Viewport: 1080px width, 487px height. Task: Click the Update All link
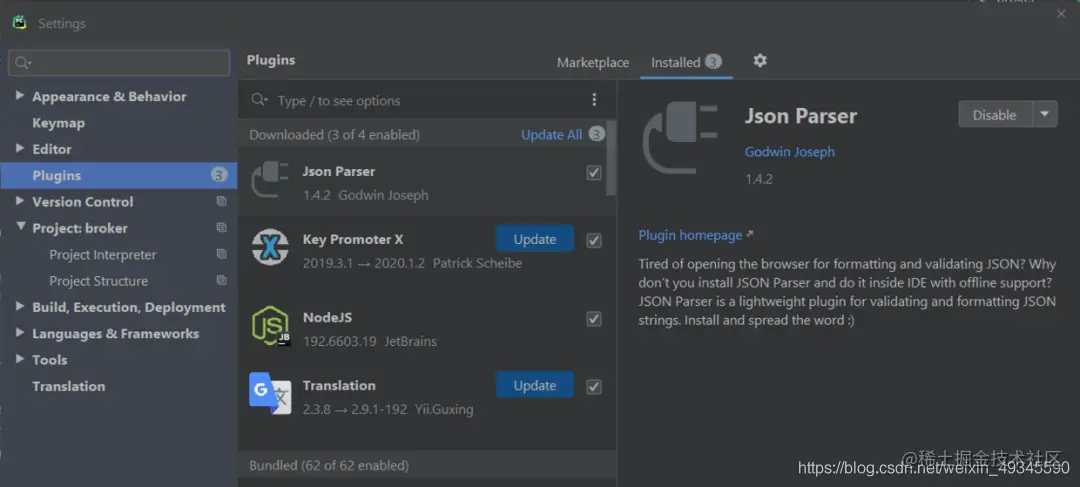click(551, 134)
